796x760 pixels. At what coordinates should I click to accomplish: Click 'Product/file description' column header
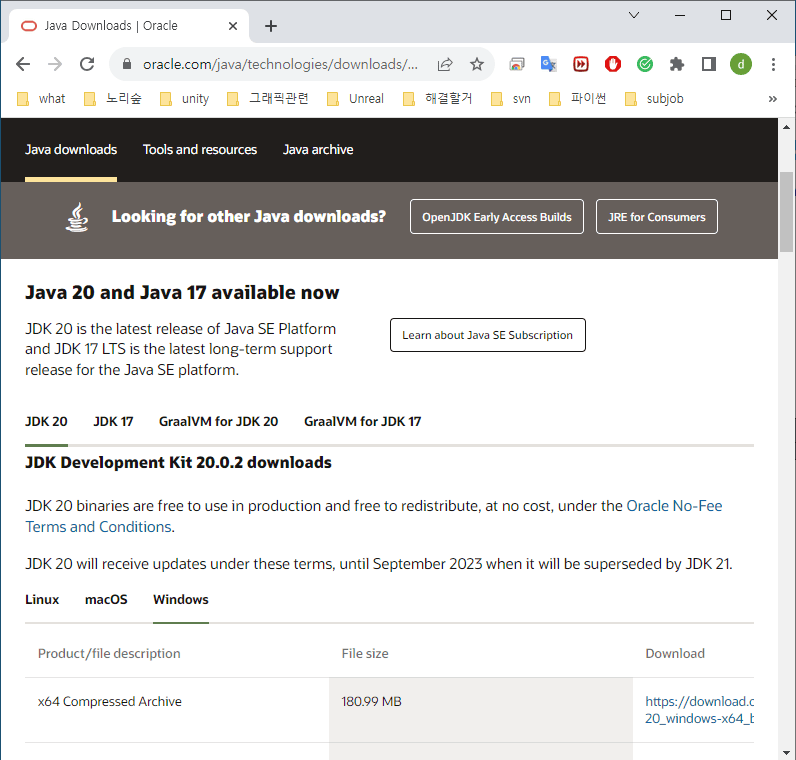(109, 653)
